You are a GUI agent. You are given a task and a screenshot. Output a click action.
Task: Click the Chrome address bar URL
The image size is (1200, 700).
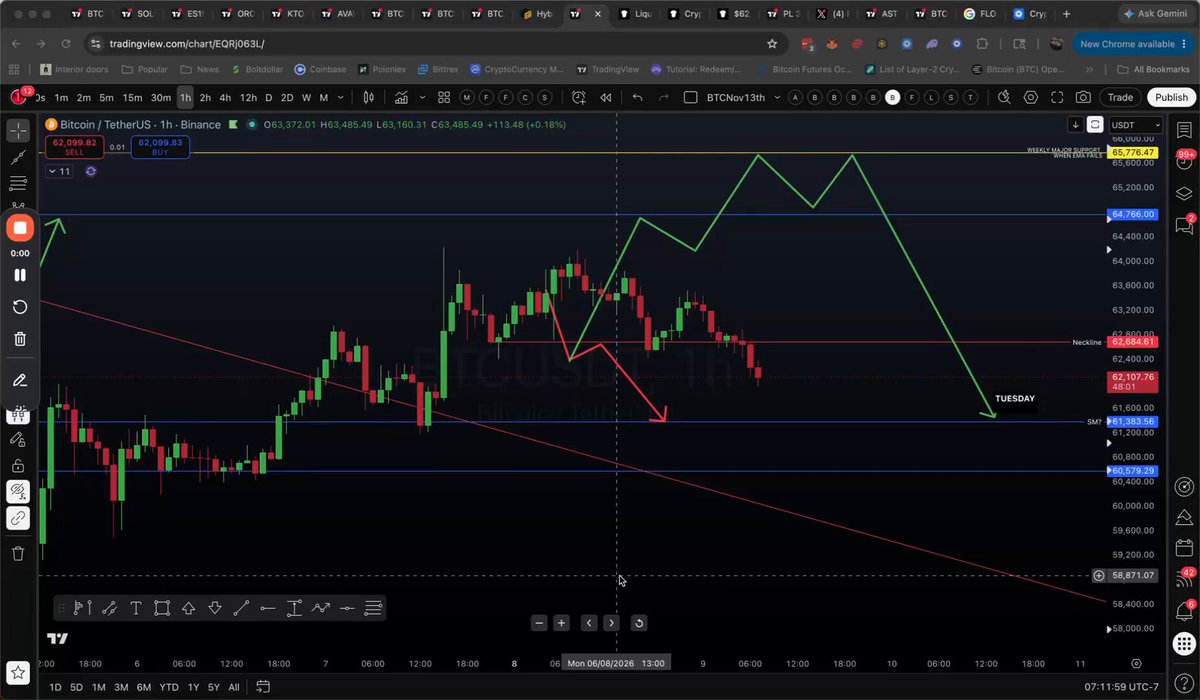[x=187, y=44]
